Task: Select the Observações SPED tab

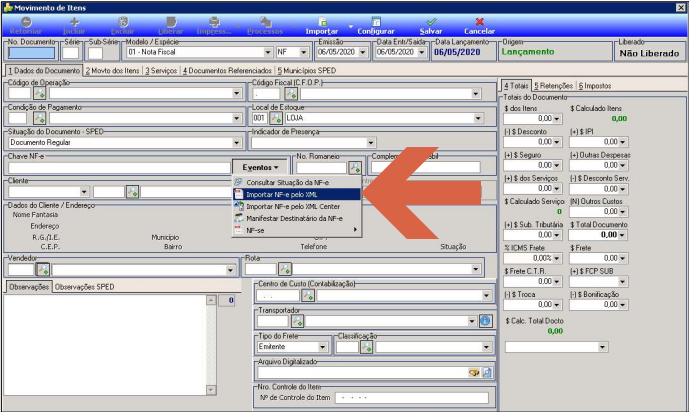Action: click(85, 287)
